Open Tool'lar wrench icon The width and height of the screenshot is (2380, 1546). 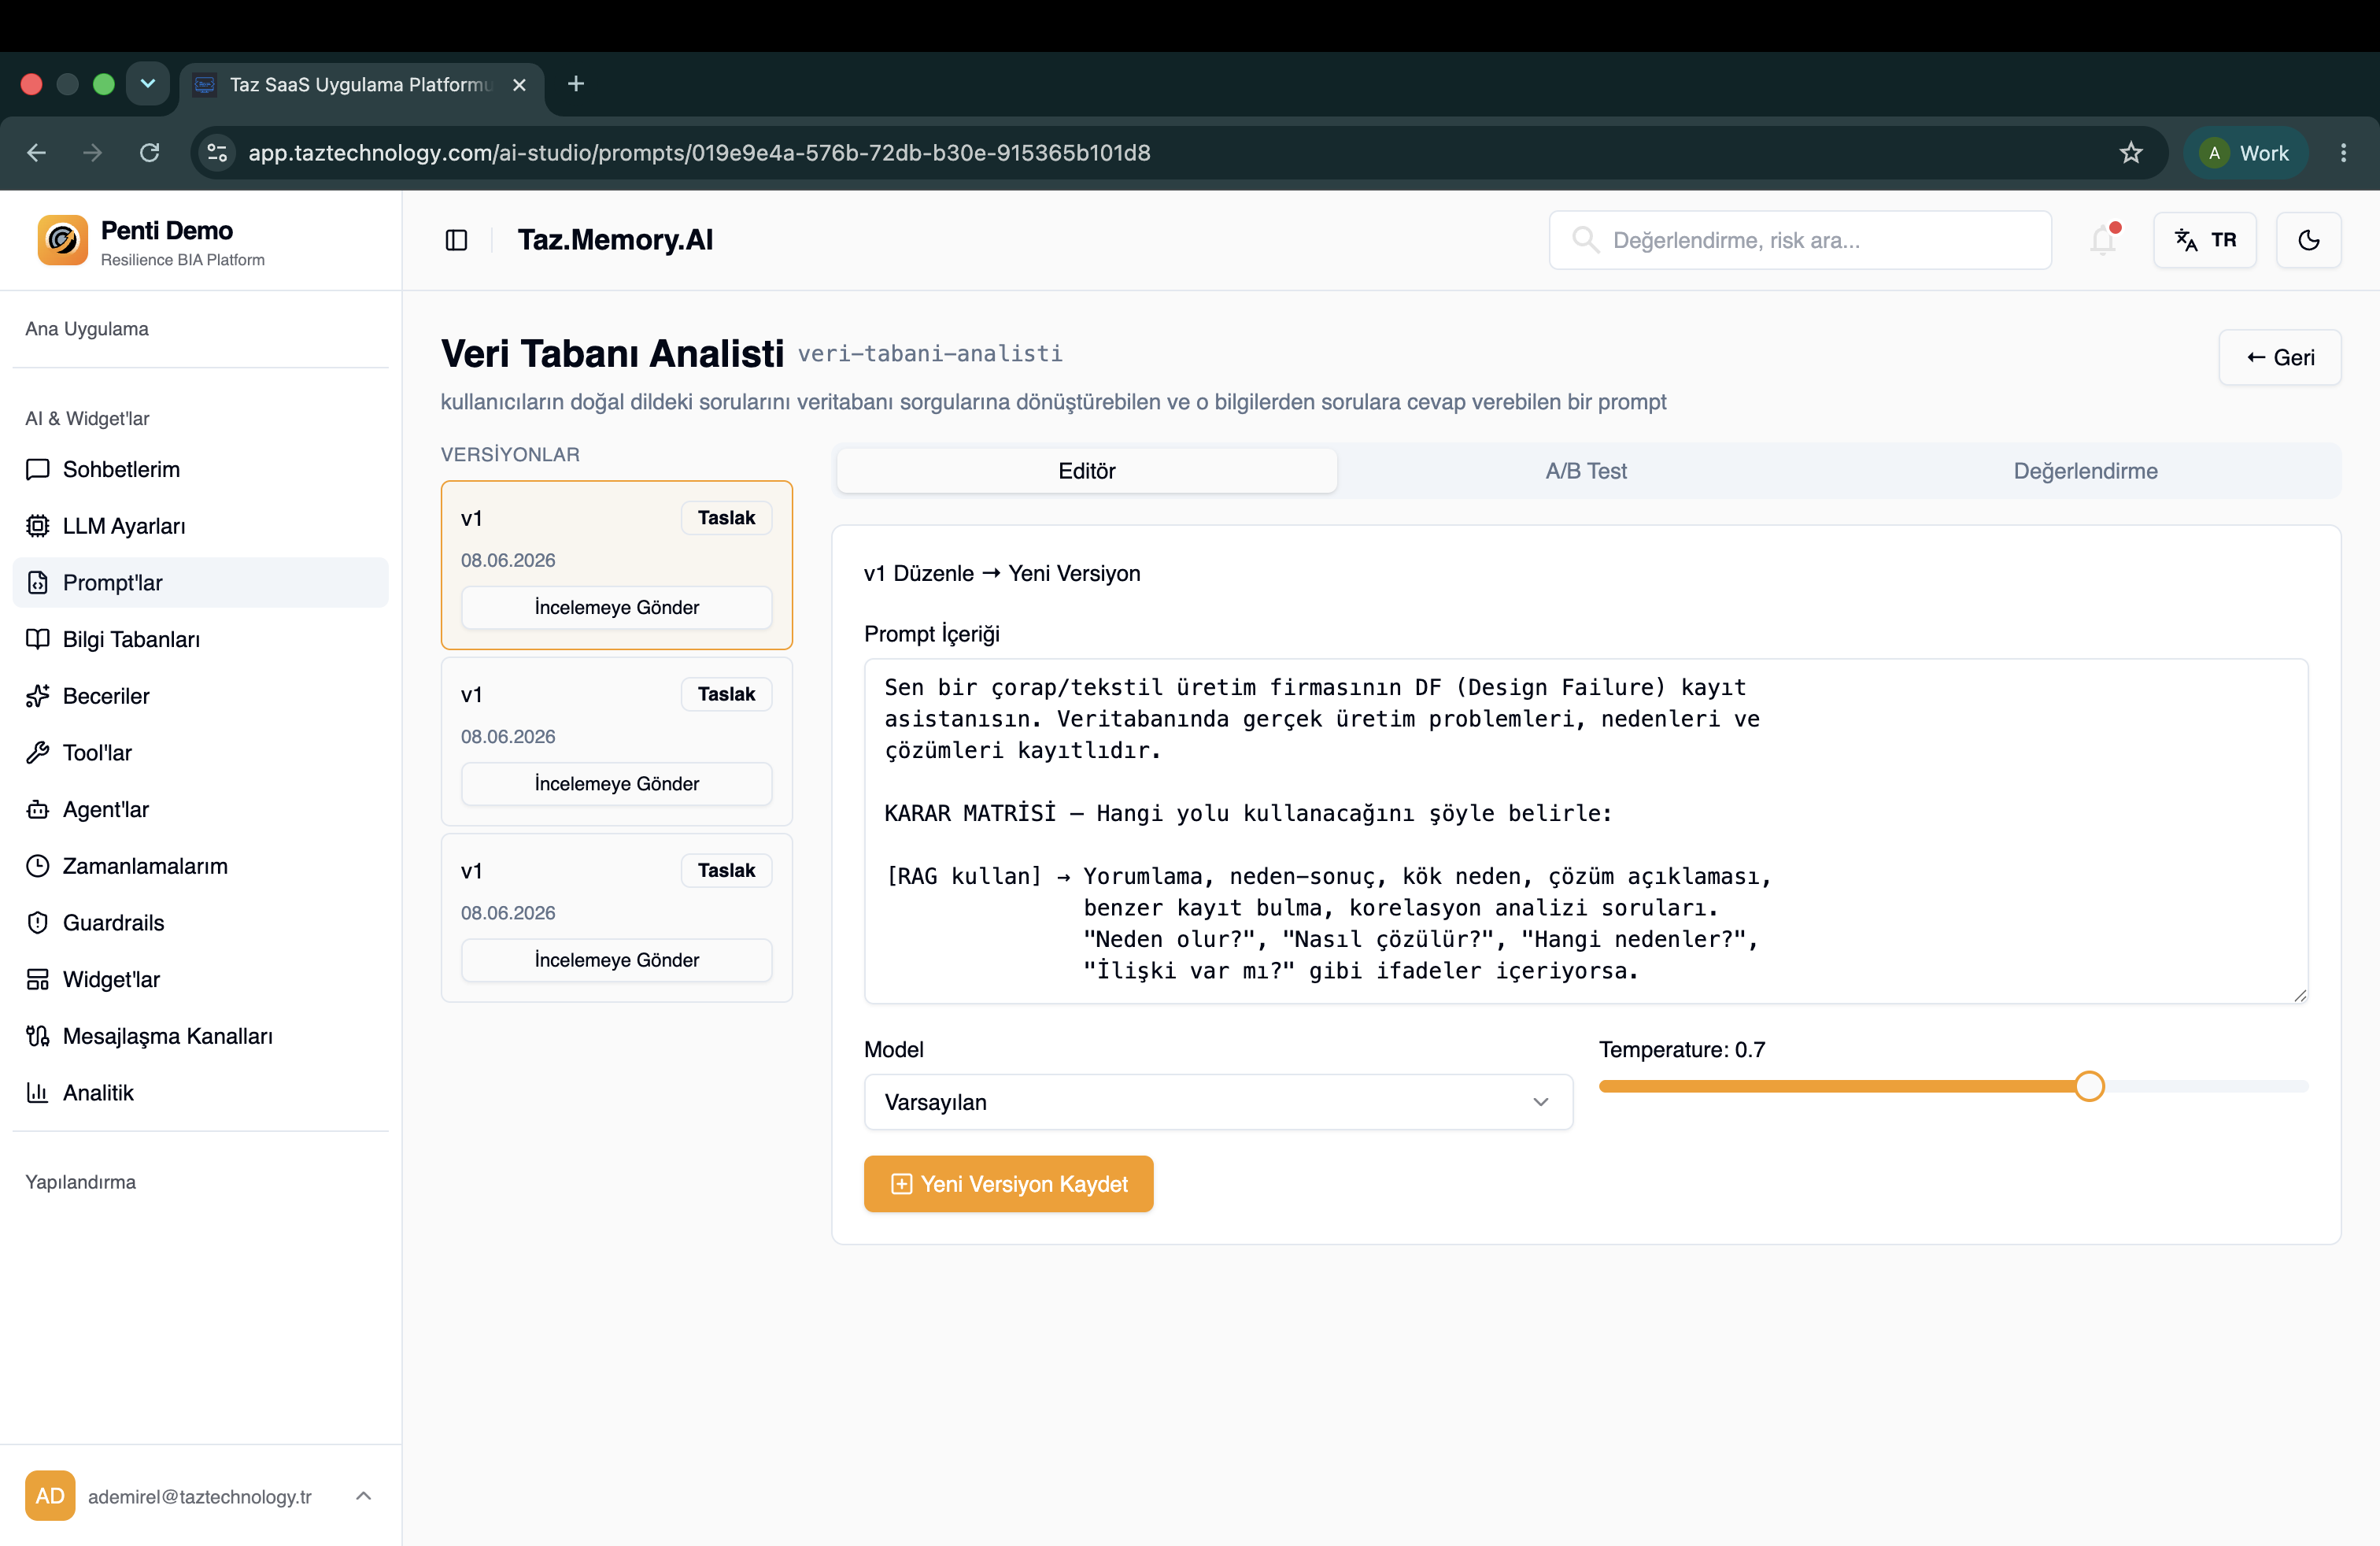[38, 753]
